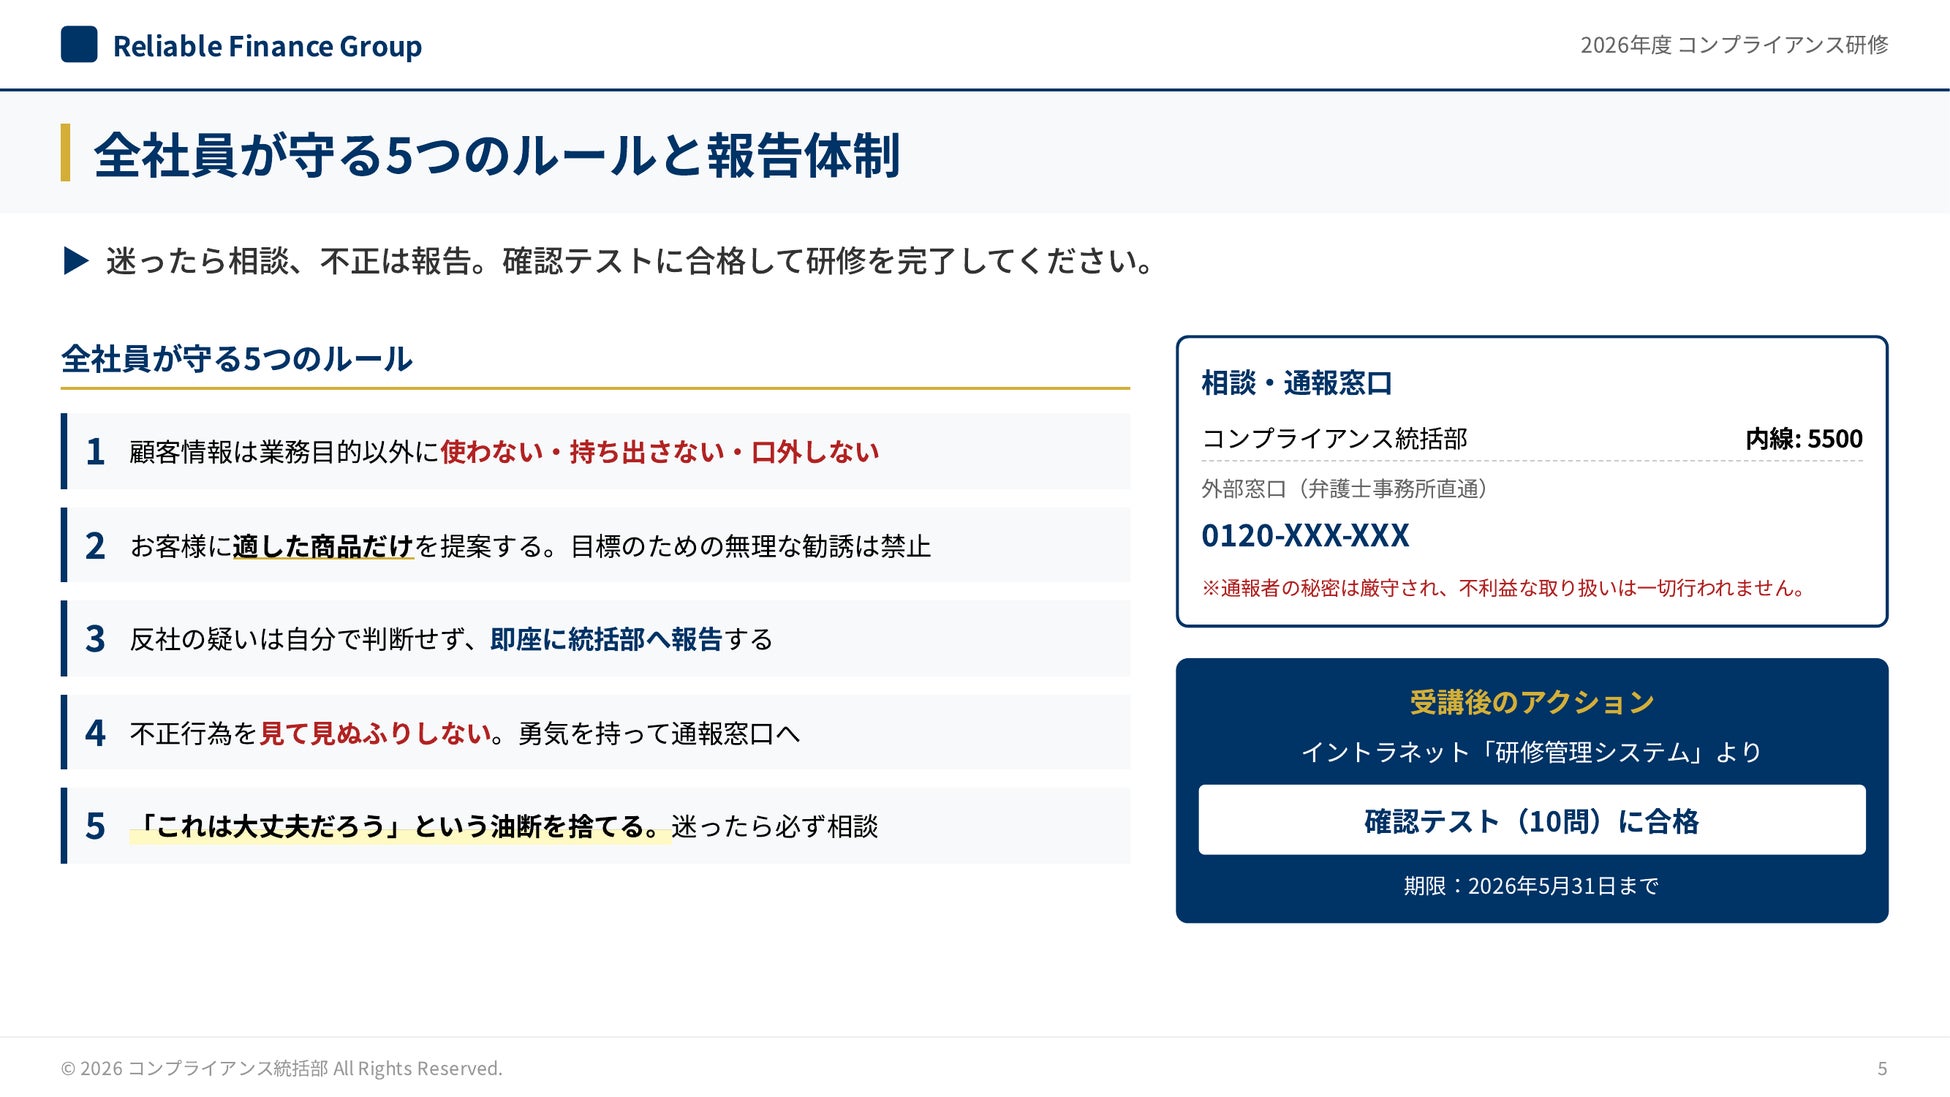Image resolution: width=1950 pixels, height=1097 pixels.
Task: Select rule 3 about reporting to 統括部
Action: (451, 639)
